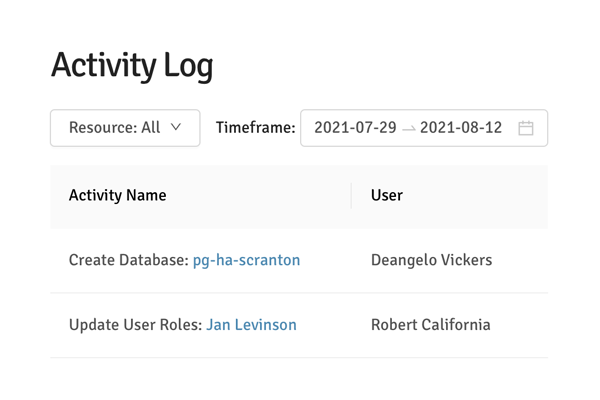This screenshot has width=600, height=400.
Task: Select the end date 2021-08-12 field
Action: [461, 128]
